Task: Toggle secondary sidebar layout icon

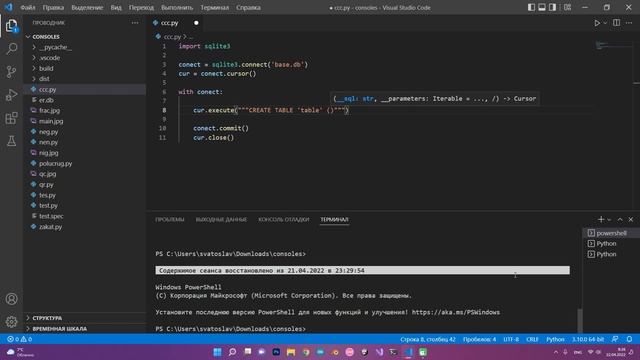Action: coord(552,7)
